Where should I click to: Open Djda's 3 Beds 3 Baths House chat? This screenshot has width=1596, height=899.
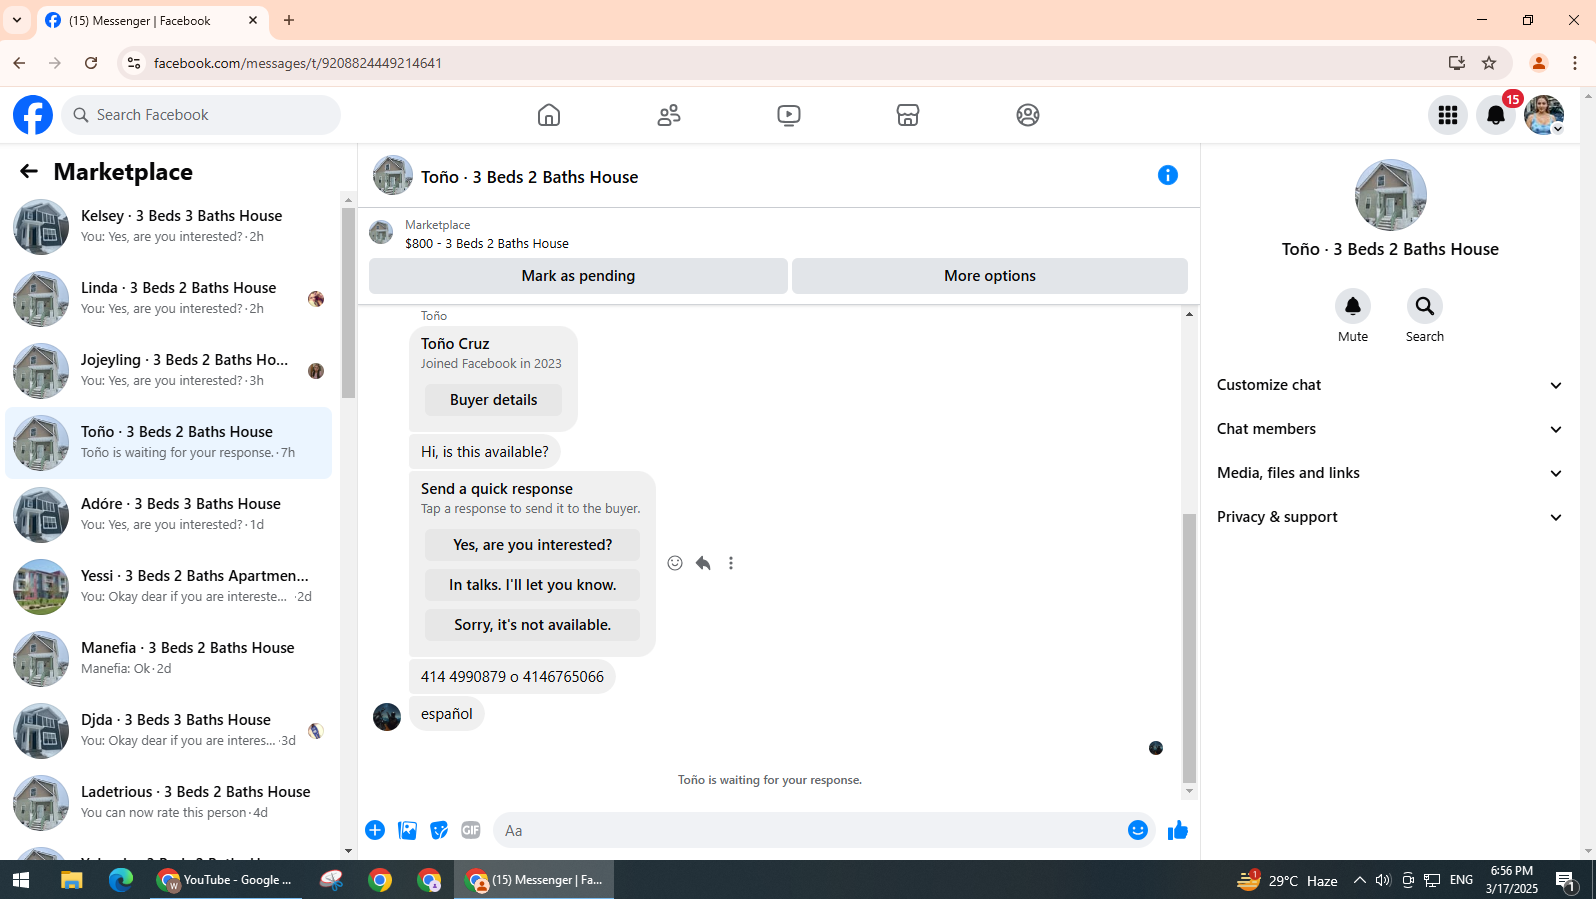pyautogui.click(x=169, y=731)
